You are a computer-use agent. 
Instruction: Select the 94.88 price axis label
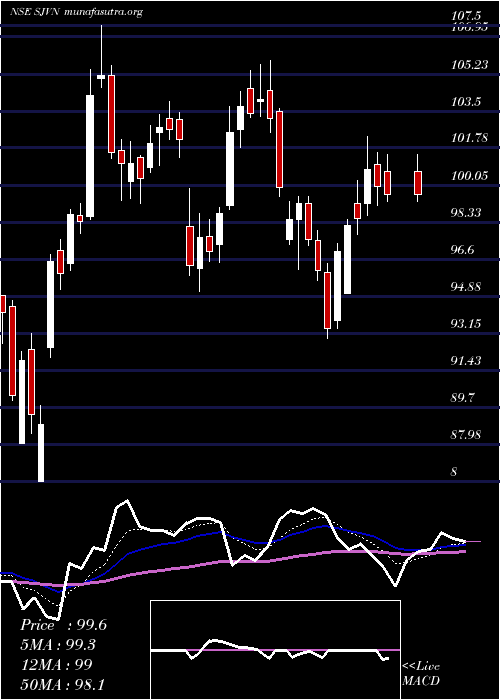coord(466,287)
